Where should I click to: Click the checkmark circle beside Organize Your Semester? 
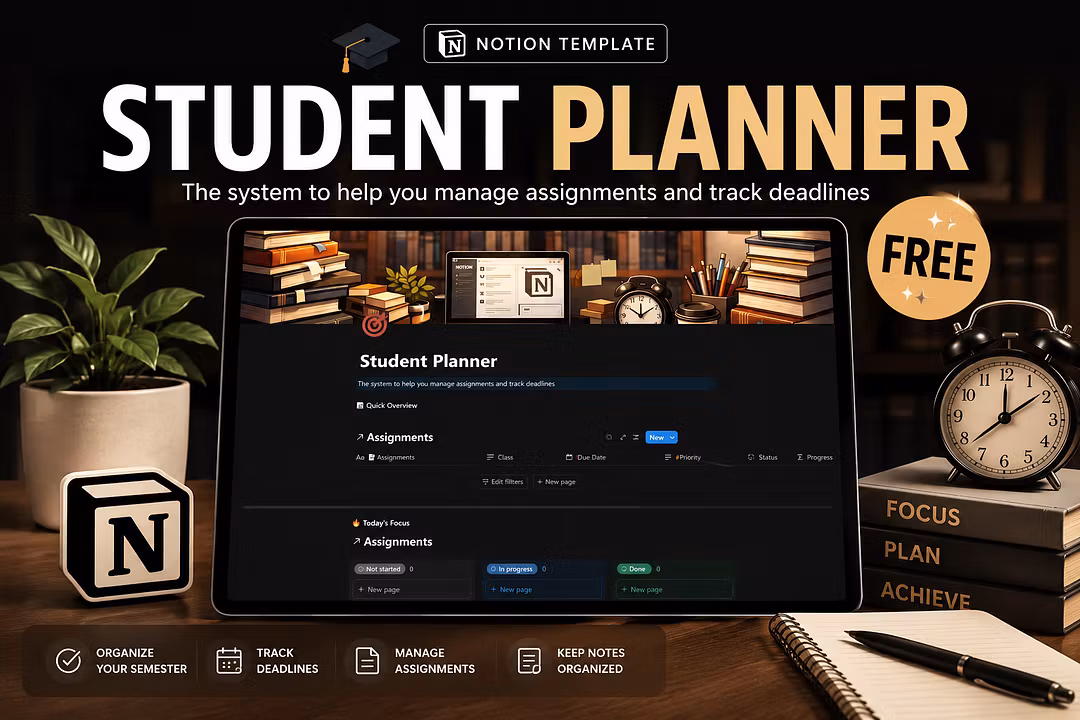coord(68,660)
